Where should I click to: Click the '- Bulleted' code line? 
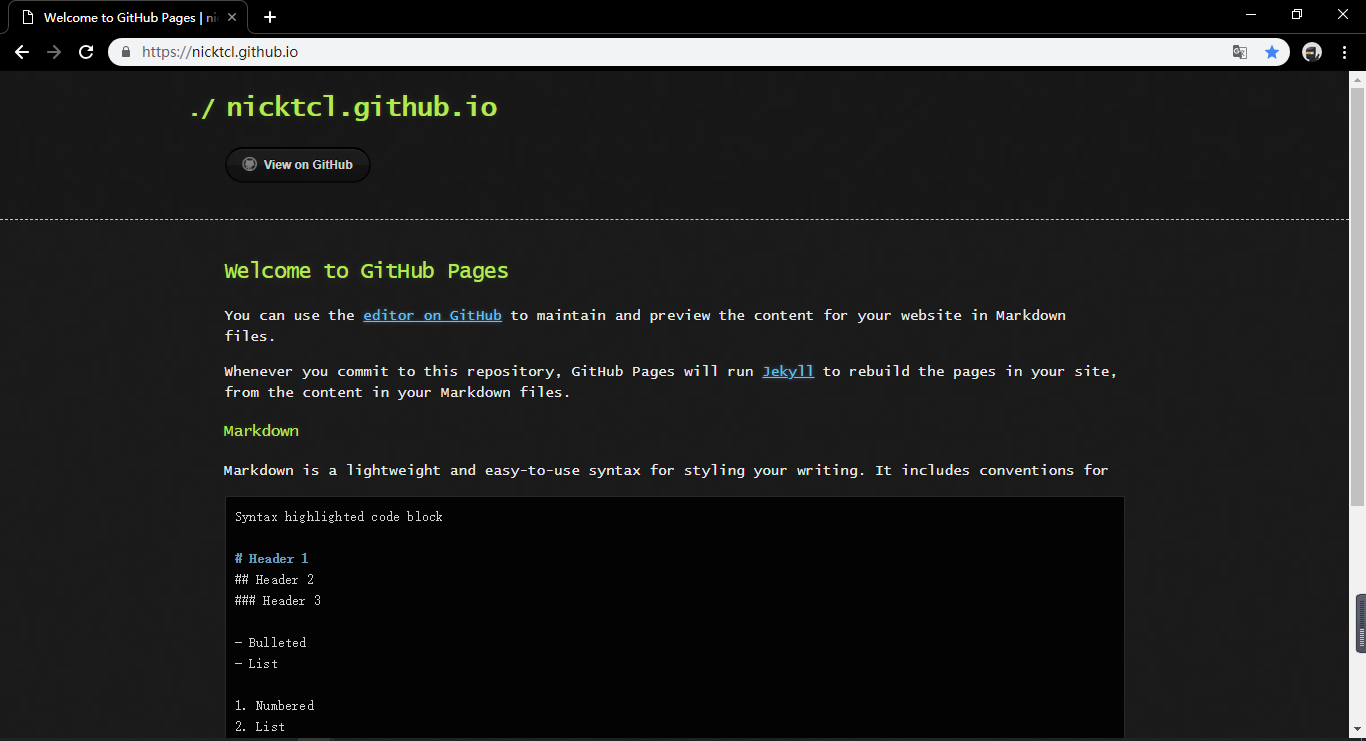[x=271, y=643]
